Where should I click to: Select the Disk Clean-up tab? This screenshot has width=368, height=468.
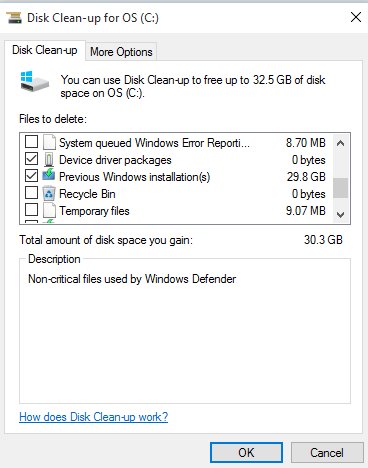pos(45,50)
